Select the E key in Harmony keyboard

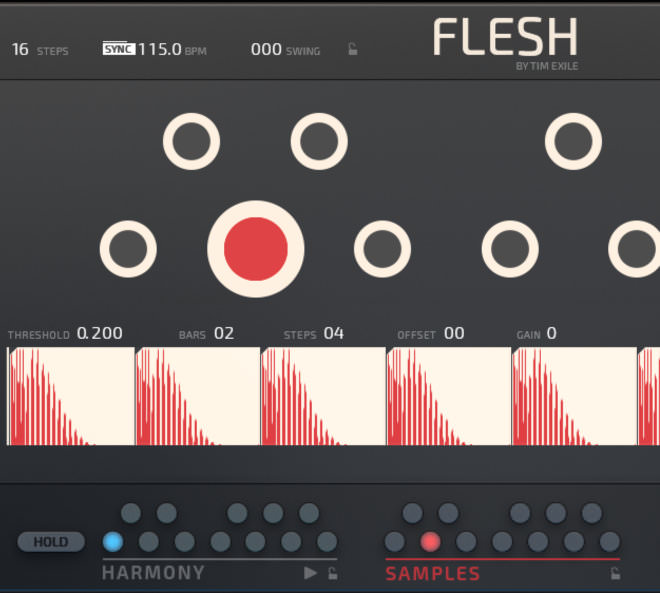pyautogui.click(x=184, y=542)
